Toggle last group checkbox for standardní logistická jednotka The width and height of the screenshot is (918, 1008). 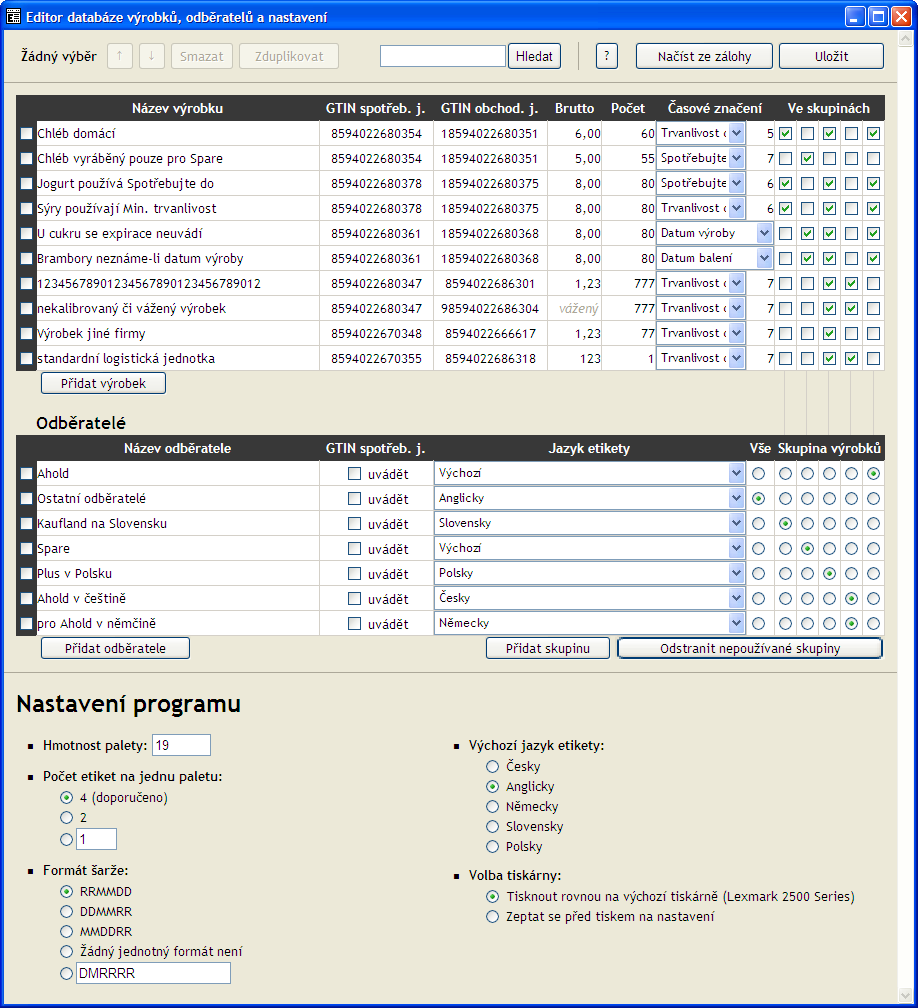[873, 359]
